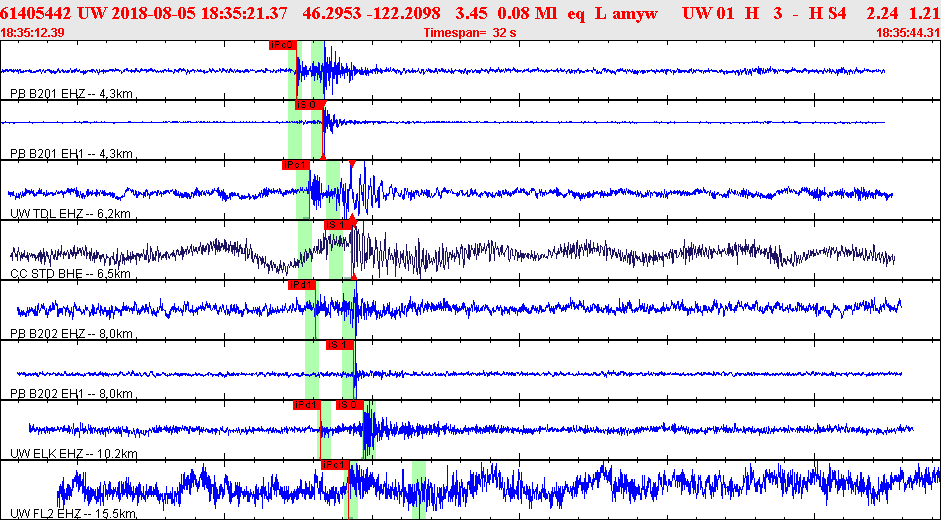Click the iS 1 pick flag on STD BHE

click(x=337, y=224)
